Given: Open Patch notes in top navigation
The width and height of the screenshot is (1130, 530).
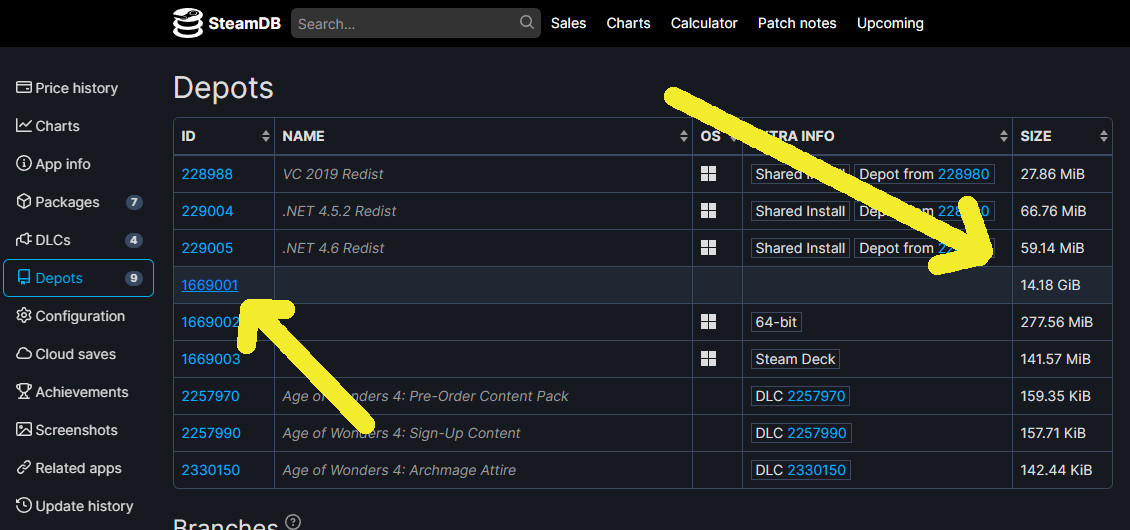Looking at the screenshot, I should pyautogui.click(x=797, y=23).
